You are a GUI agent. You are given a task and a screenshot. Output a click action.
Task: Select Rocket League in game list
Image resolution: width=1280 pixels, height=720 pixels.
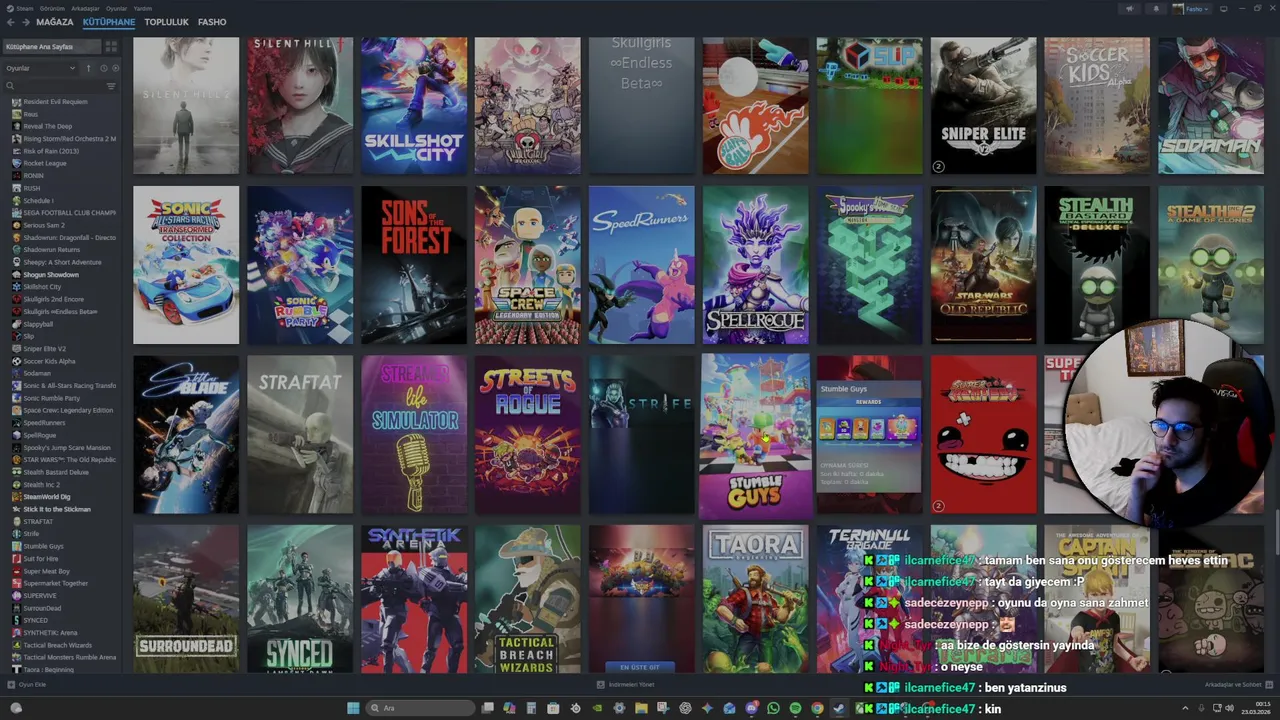click(45, 163)
